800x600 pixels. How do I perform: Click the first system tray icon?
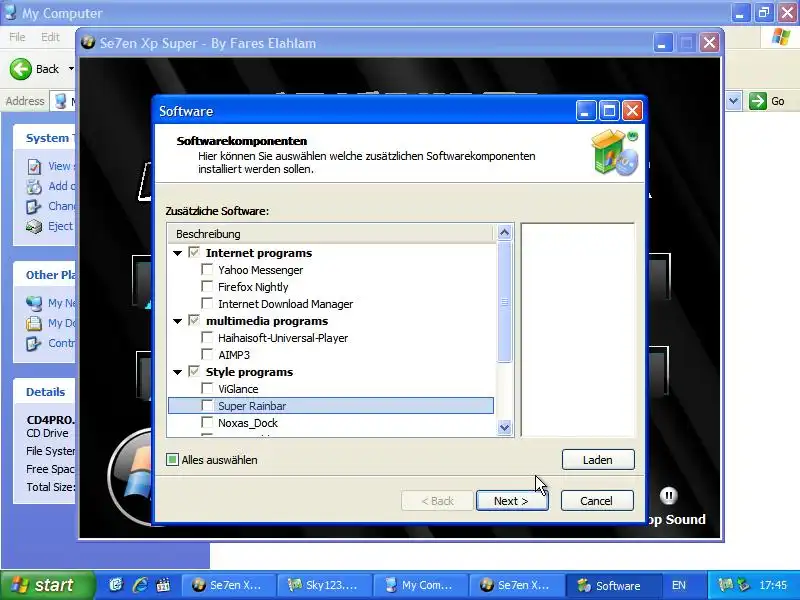[x=725, y=585]
